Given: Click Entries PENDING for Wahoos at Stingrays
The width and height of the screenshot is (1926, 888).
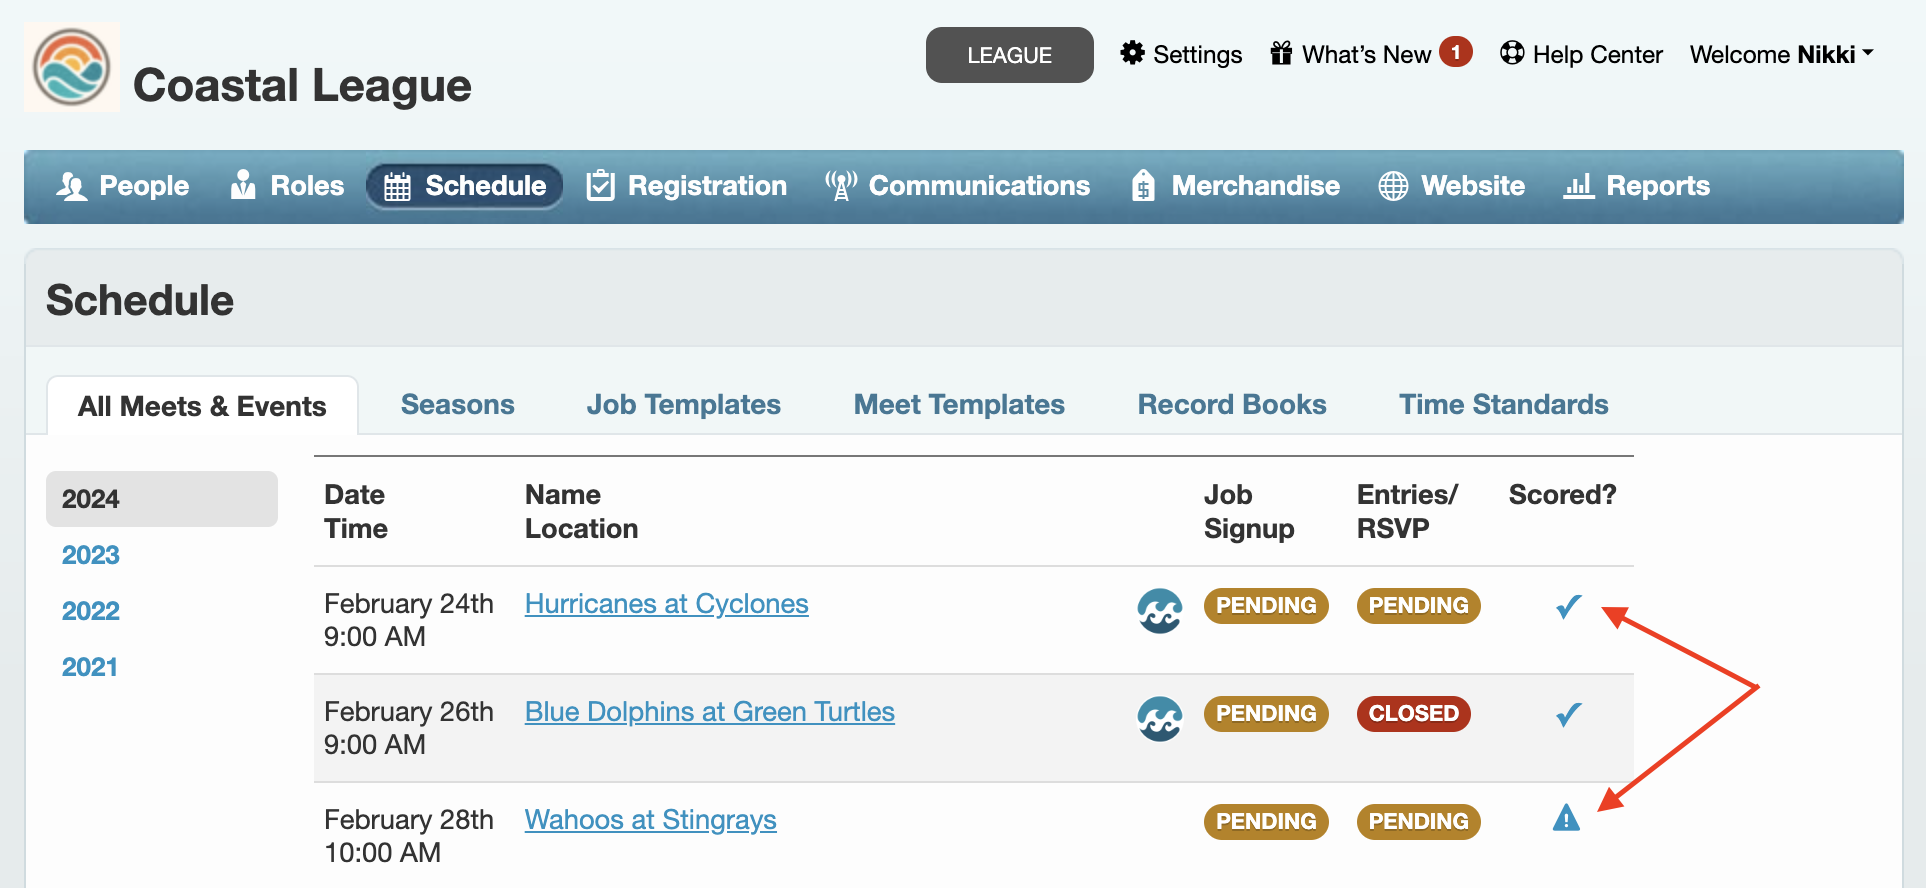Looking at the screenshot, I should pos(1418,822).
